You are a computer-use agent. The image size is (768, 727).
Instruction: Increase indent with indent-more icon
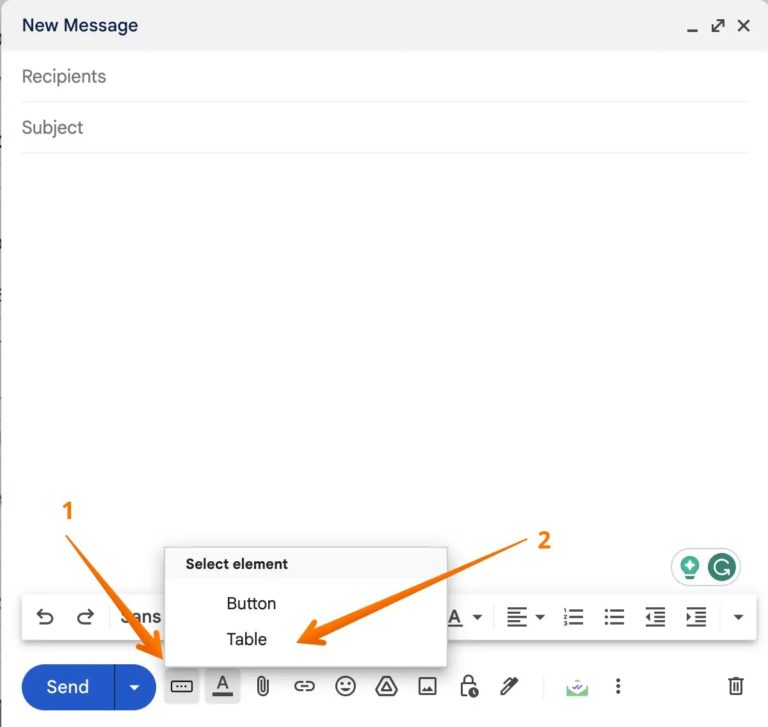(x=696, y=617)
